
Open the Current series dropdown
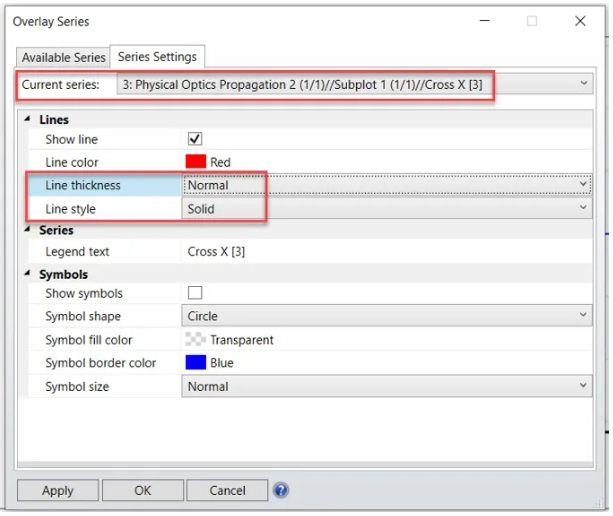point(584,85)
